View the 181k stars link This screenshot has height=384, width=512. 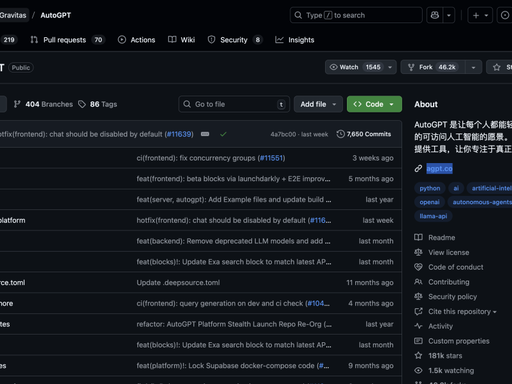(445, 356)
